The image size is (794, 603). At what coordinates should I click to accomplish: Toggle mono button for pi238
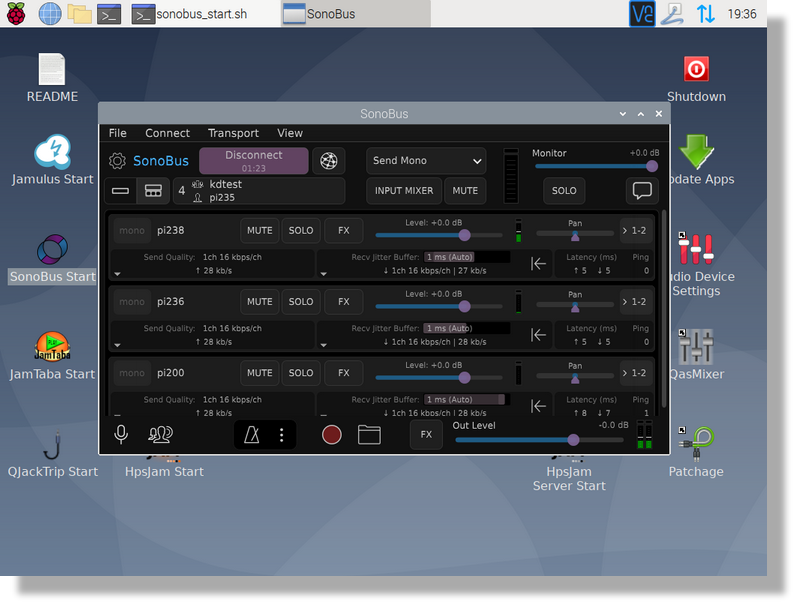point(132,230)
